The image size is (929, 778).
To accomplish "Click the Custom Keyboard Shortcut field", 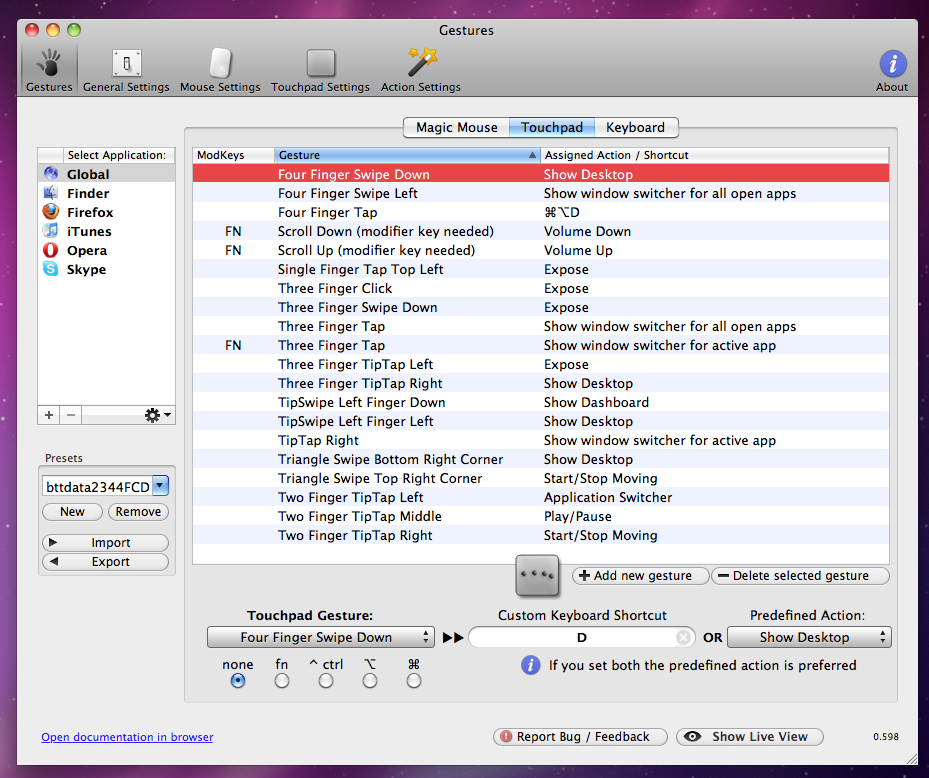I will point(582,638).
